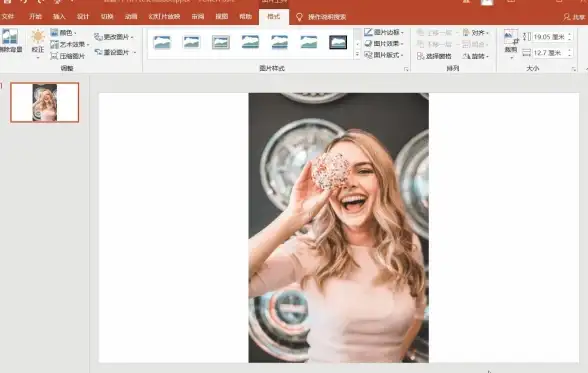Switch to the Design (设计) tab

click(83, 16)
